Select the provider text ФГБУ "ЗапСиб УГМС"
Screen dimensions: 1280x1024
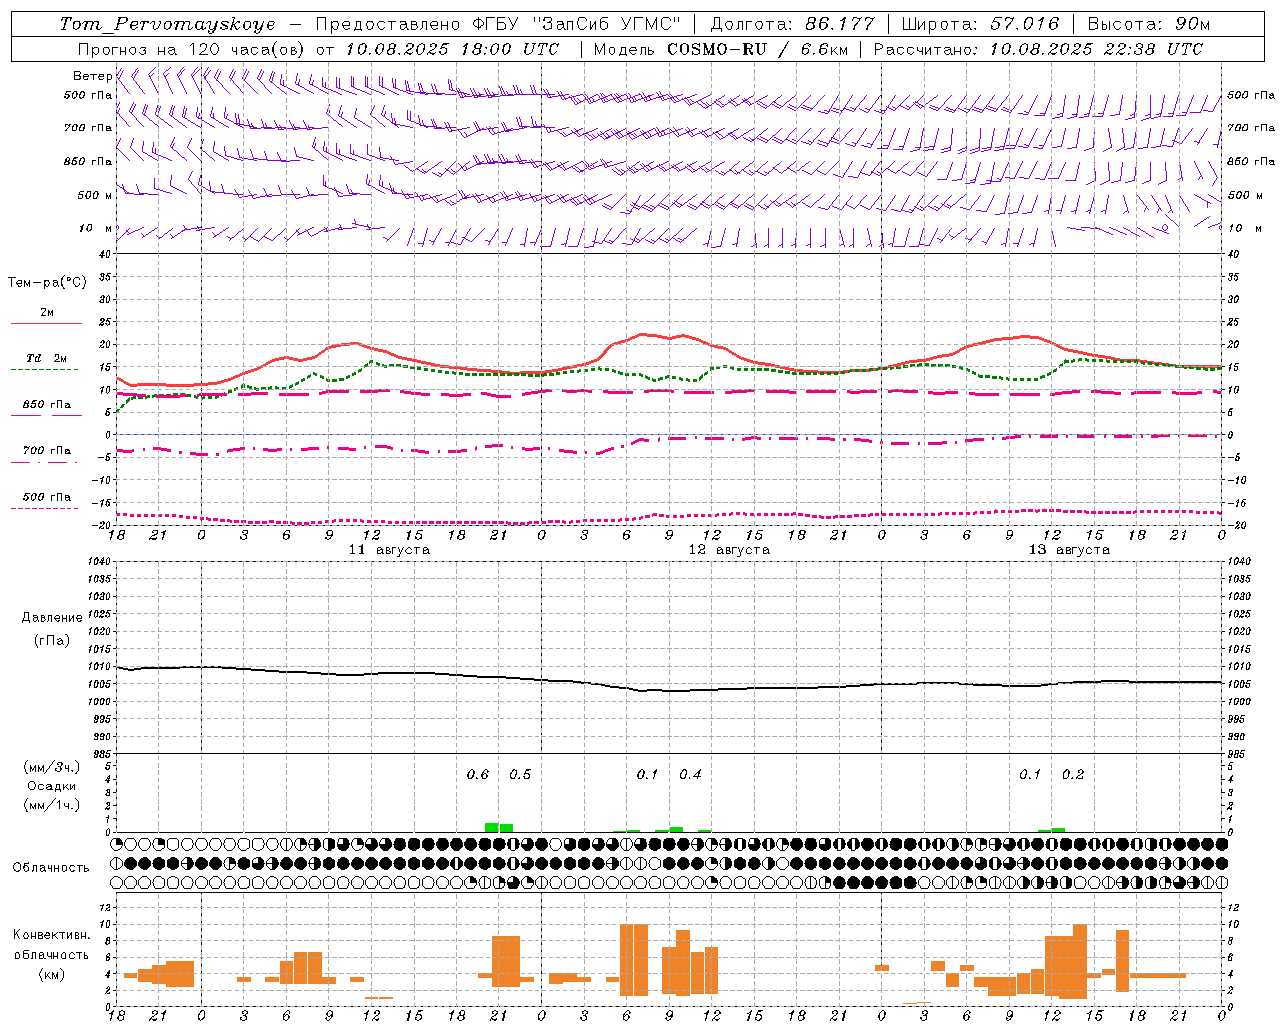[x=575, y=24]
